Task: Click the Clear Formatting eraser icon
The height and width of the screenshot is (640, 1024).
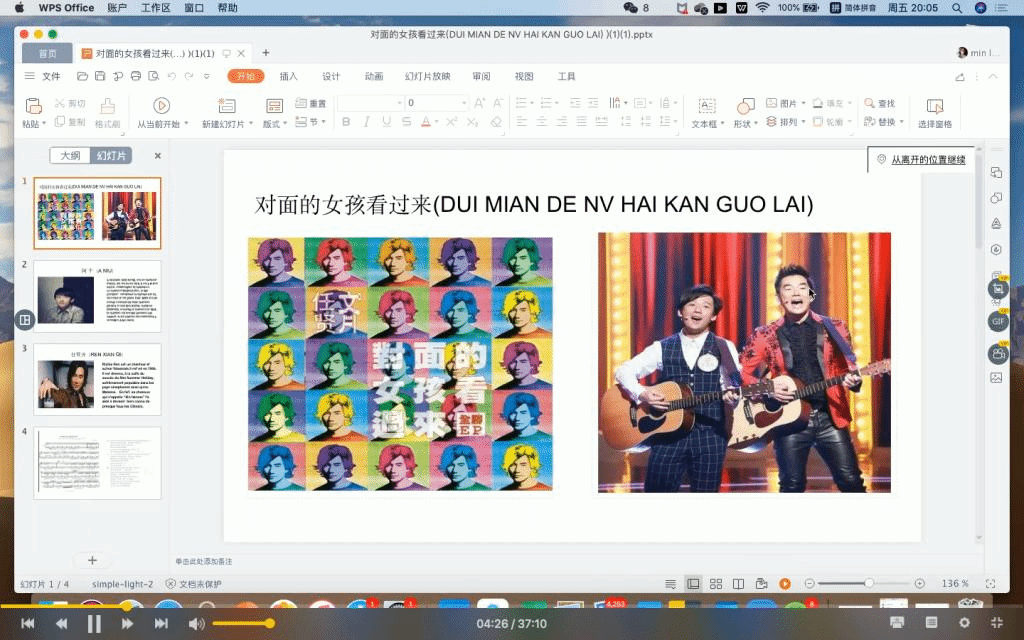Action: click(496, 121)
